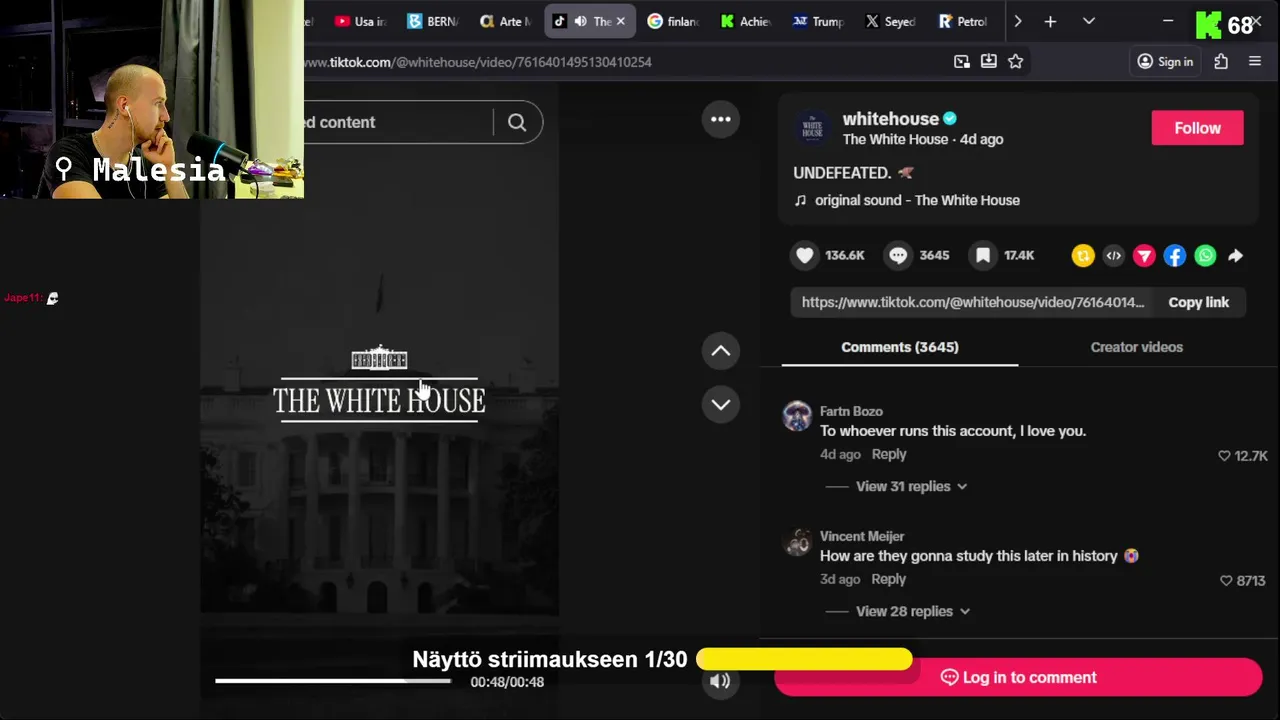Like Fartn Bozo's comment
The image size is (1280, 720).
1224,456
